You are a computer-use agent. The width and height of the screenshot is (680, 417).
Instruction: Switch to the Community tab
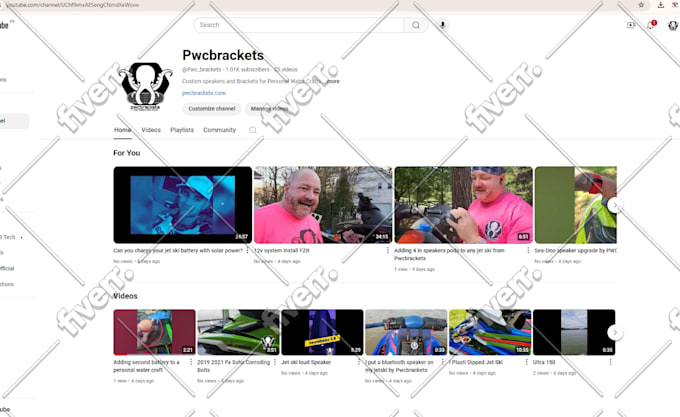pos(219,130)
